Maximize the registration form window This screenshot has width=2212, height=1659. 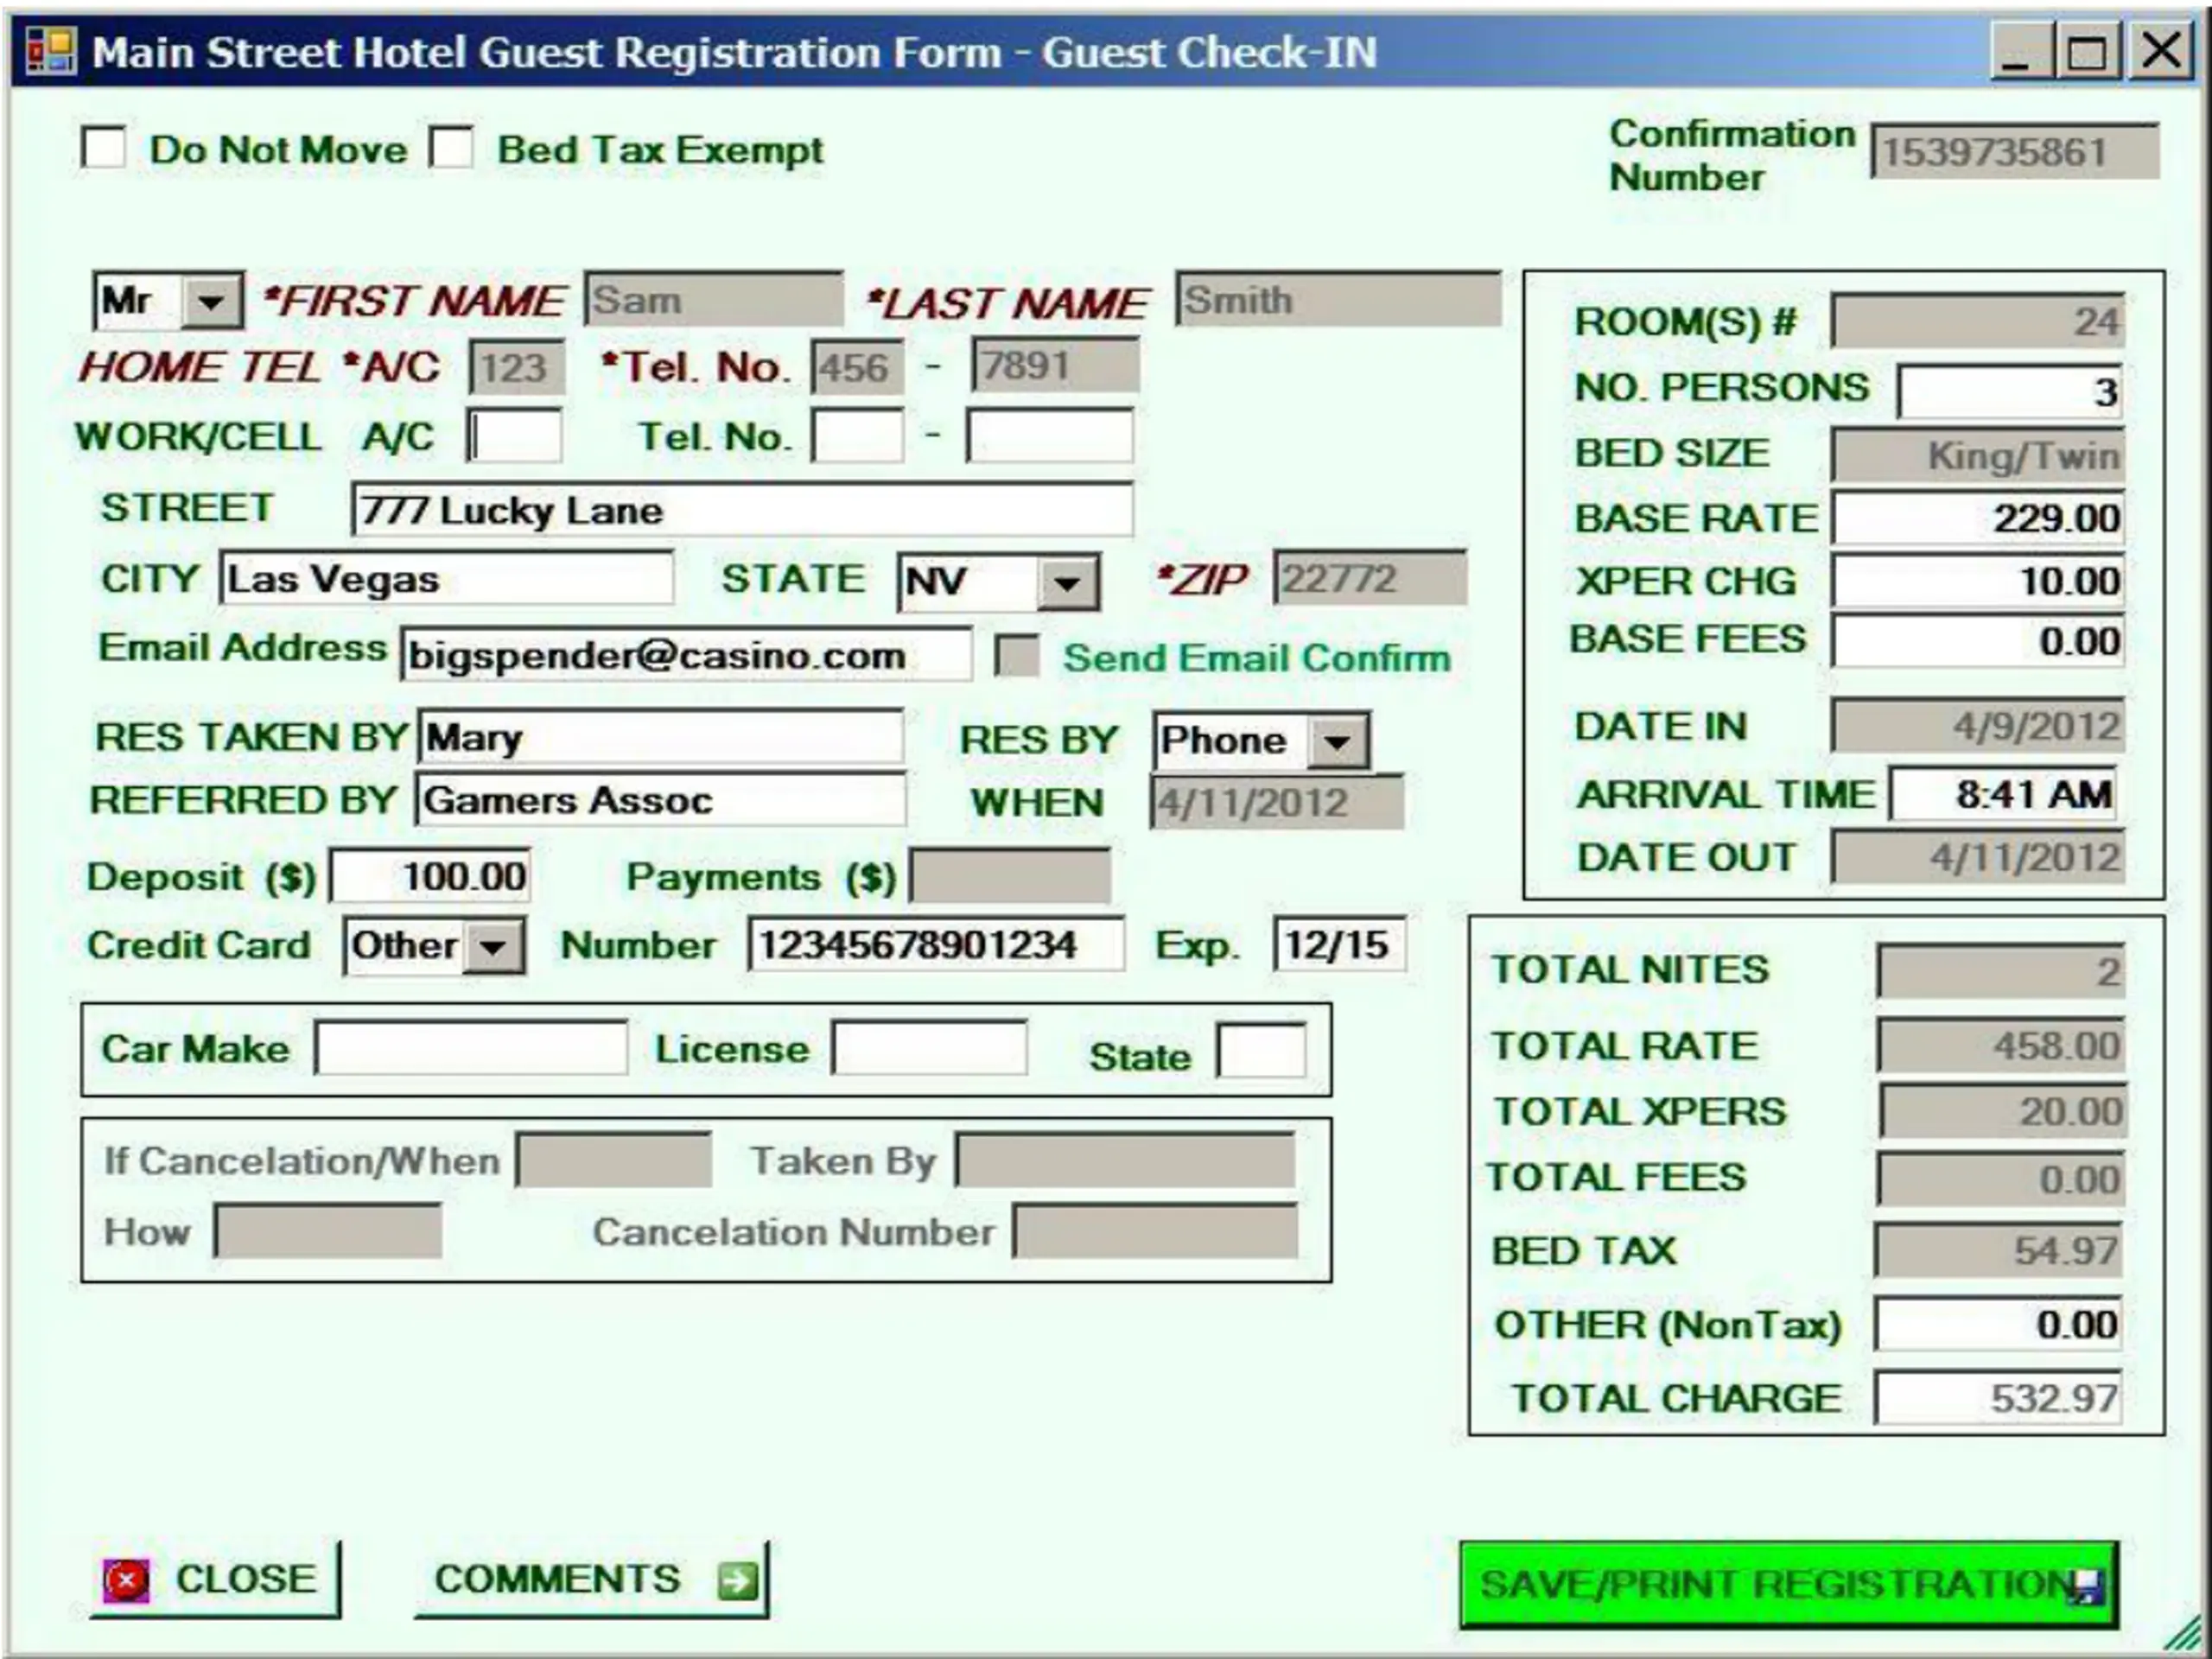click(x=2086, y=51)
